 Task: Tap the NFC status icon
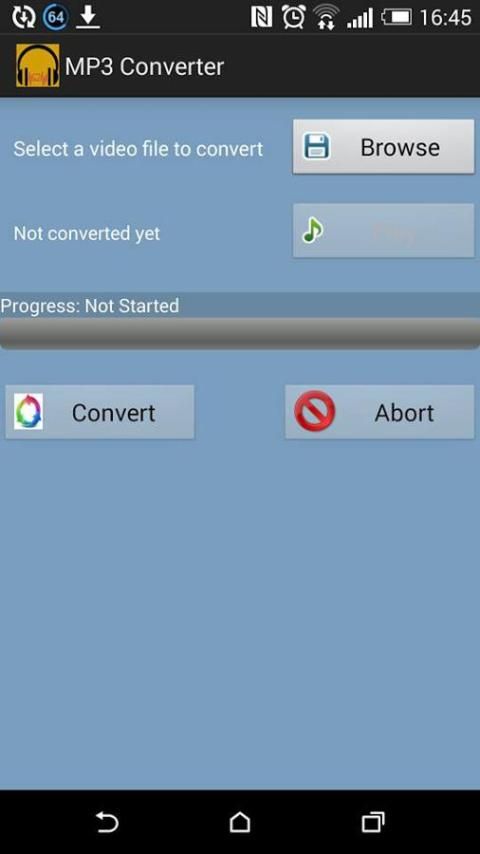pos(262,17)
